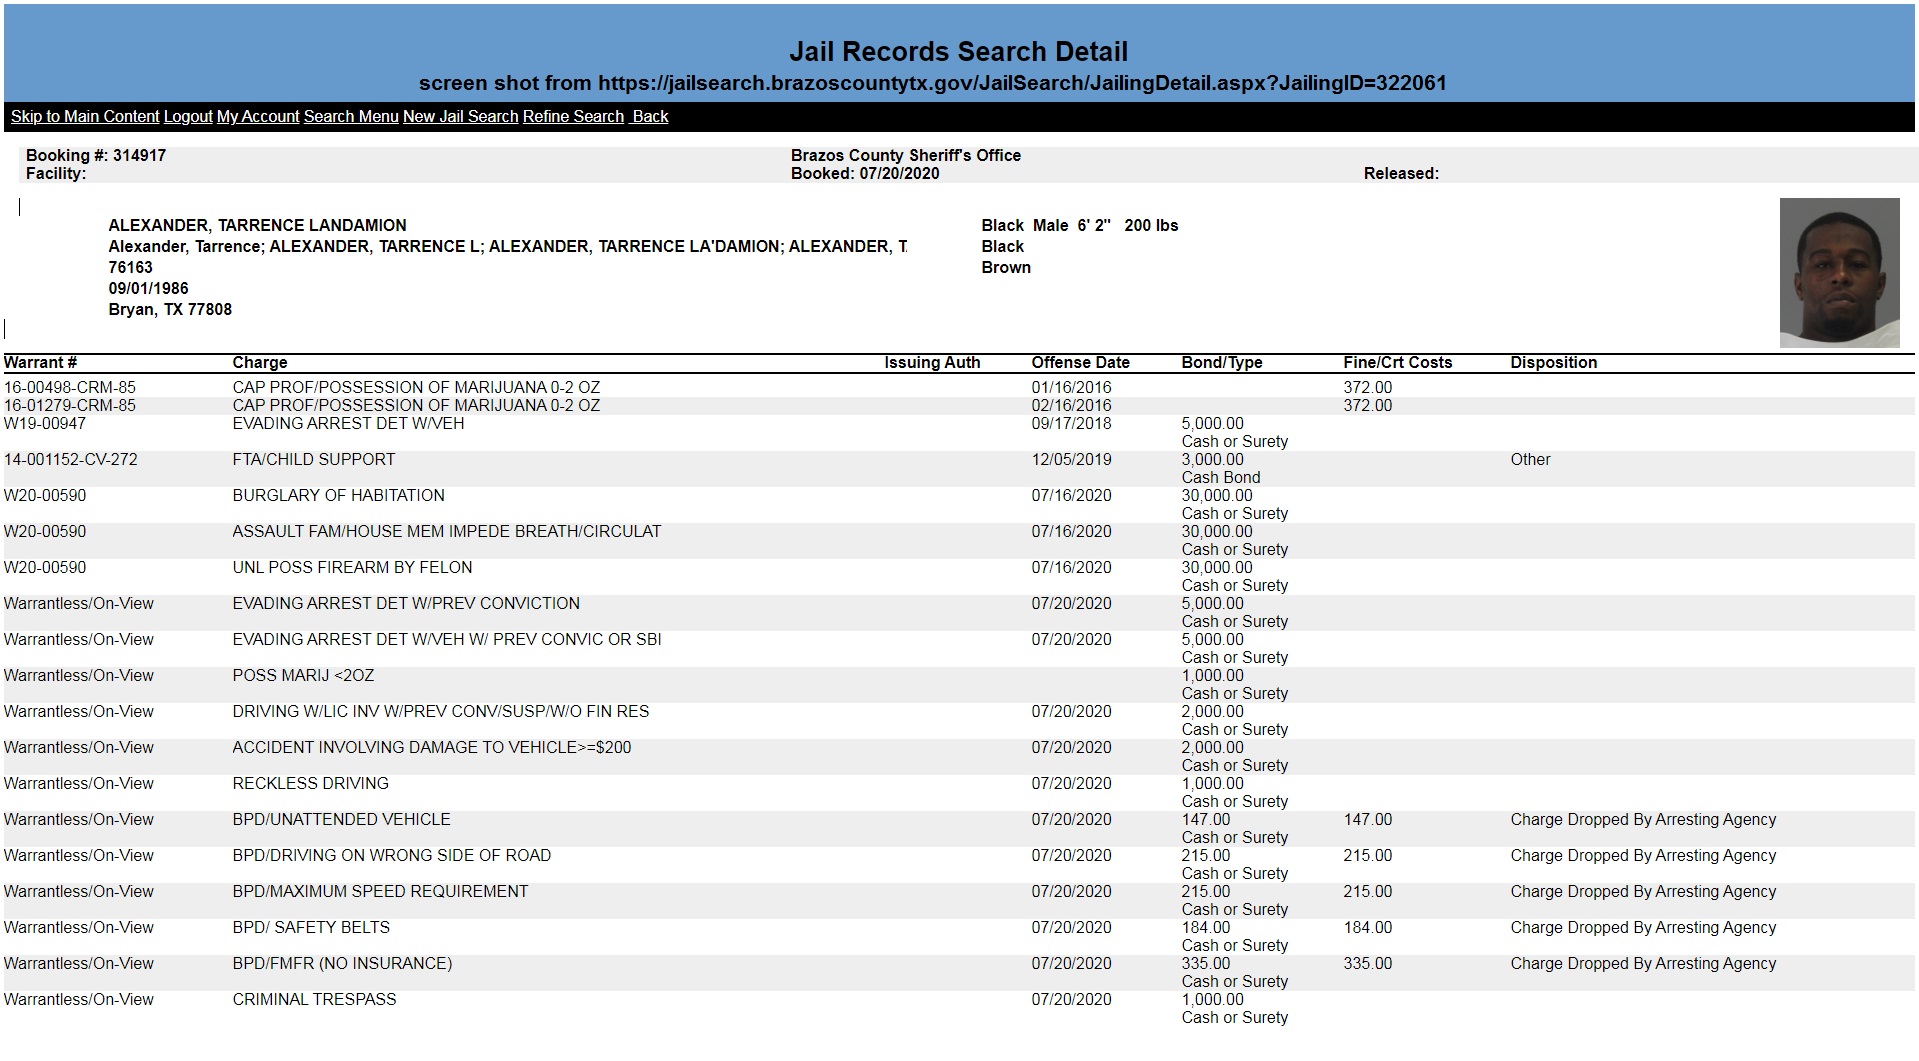Click the 184.00 fine for safety belts
The width and height of the screenshot is (1919, 1061).
(1368, 927)
